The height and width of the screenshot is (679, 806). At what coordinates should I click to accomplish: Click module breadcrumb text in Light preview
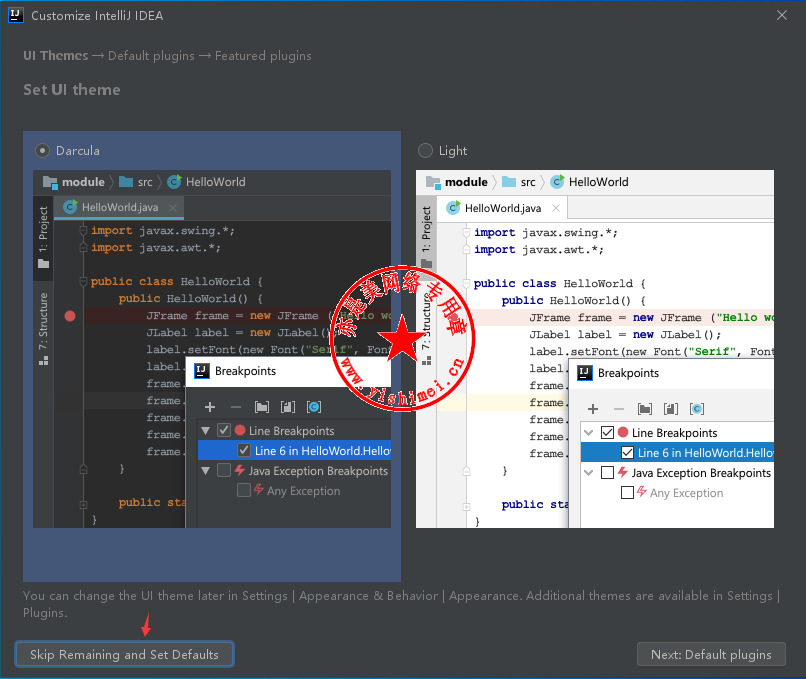(466, 182)
